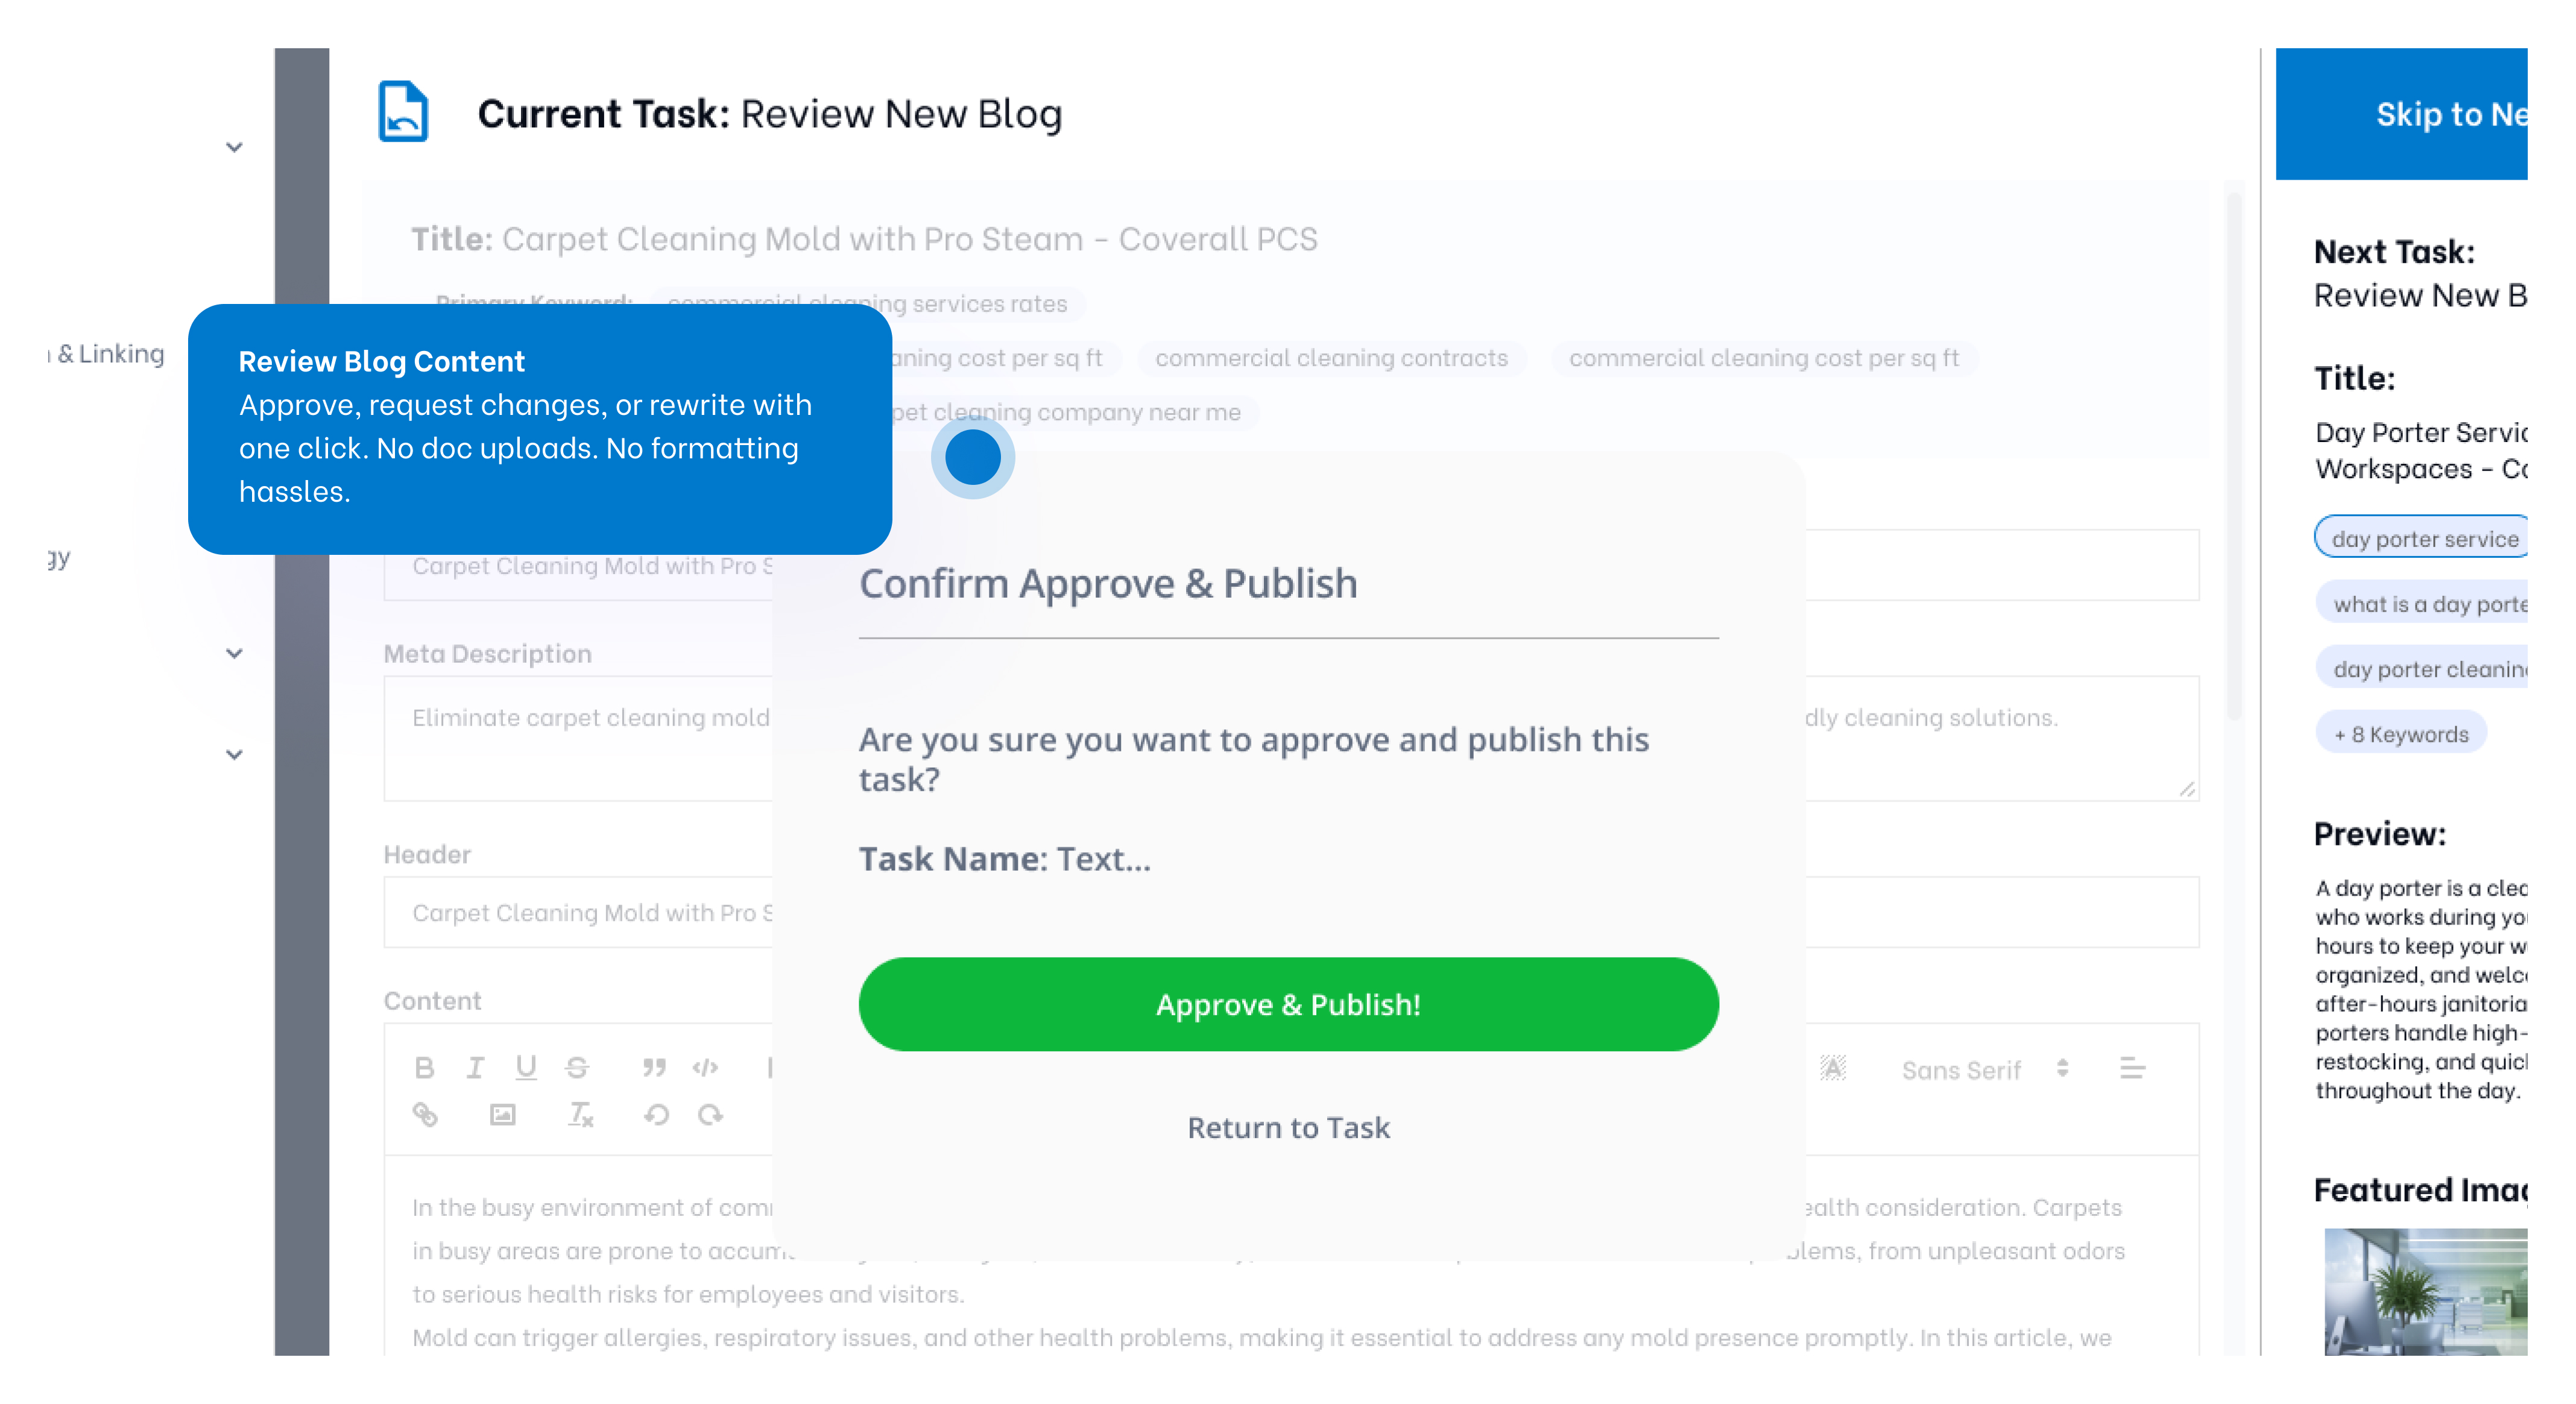Apply italic formatting in content toolbar

click(x=475, y=1068)
